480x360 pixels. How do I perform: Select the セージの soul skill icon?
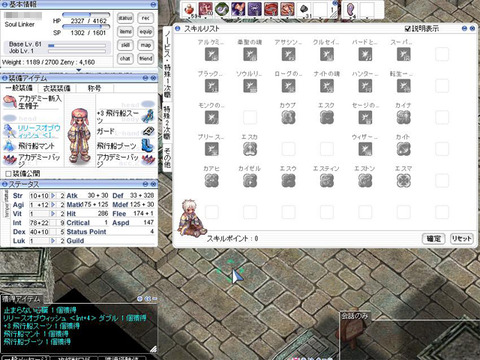[365, 118]
